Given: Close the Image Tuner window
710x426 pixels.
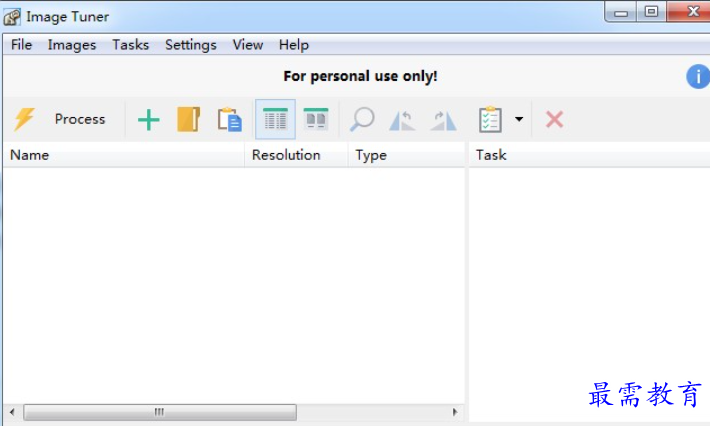Looking at the screenshot, I should 689,12.
